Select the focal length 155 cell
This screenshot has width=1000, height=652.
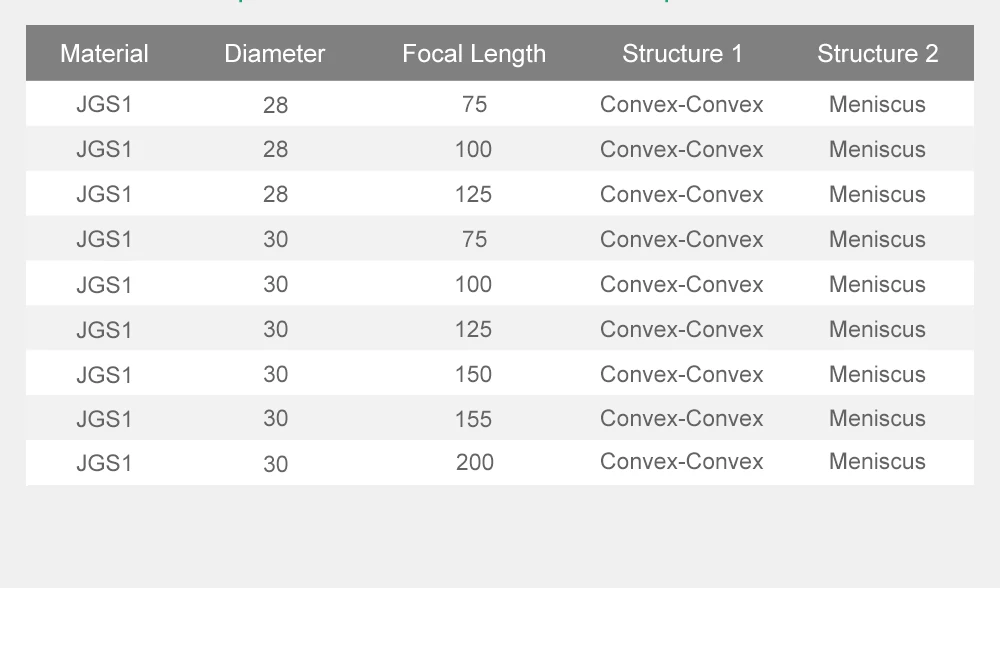(473, 419)
